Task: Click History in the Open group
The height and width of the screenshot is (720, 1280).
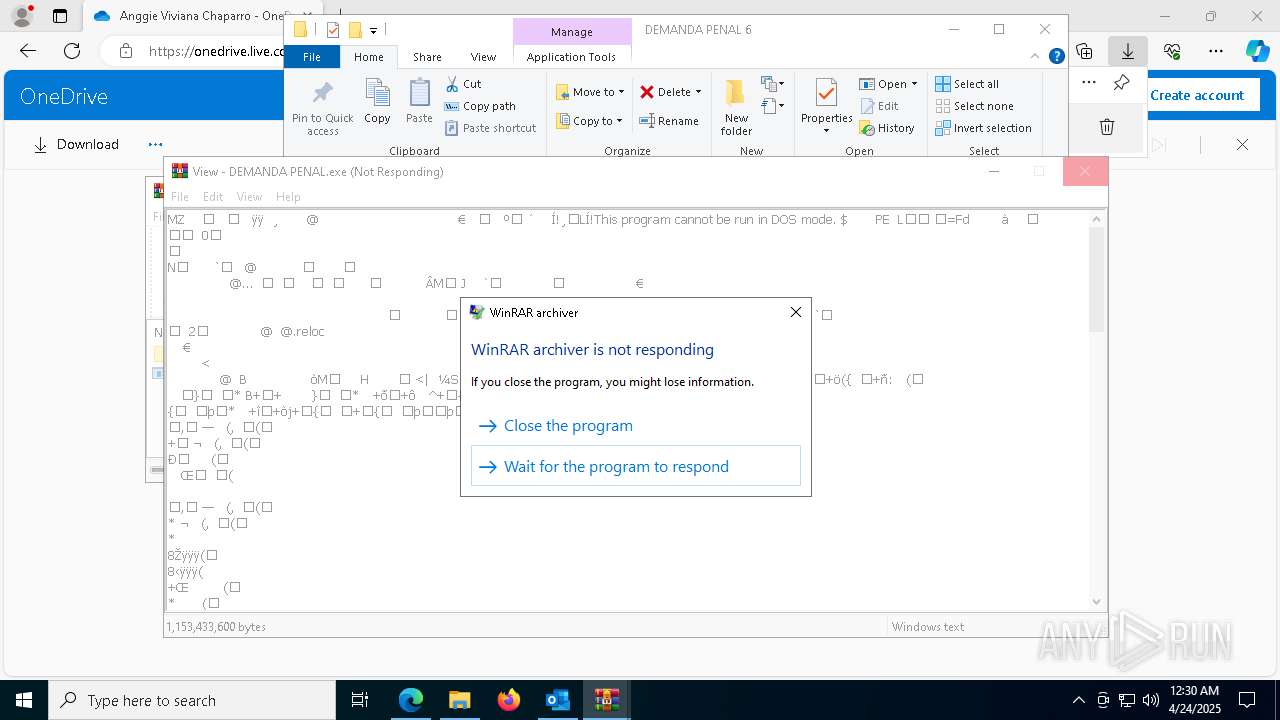Action: click(x=887, y=128)
